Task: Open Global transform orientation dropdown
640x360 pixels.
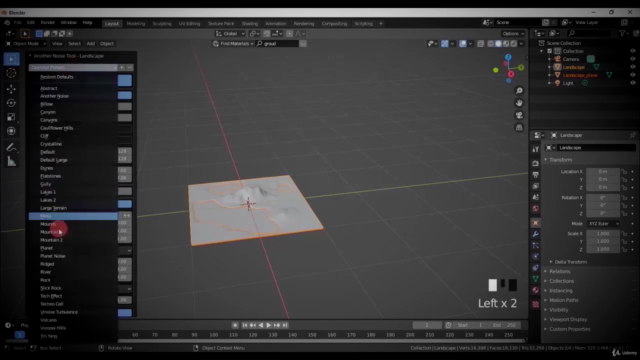Action: pyautogui.click(x=230, y=33)
